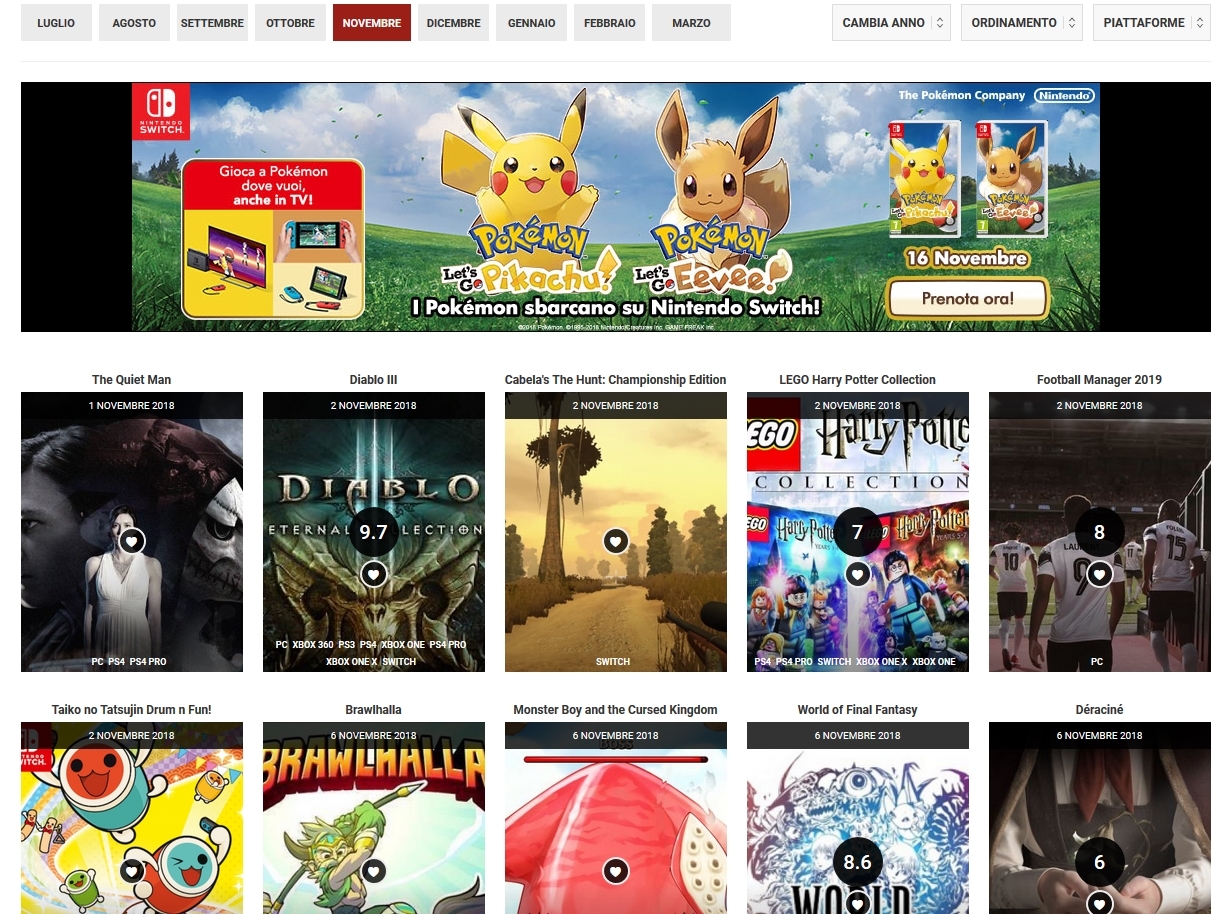Select the Febbraio tab
The width and height of the screenshot is (1225, 914).
[x=610, y=22]
